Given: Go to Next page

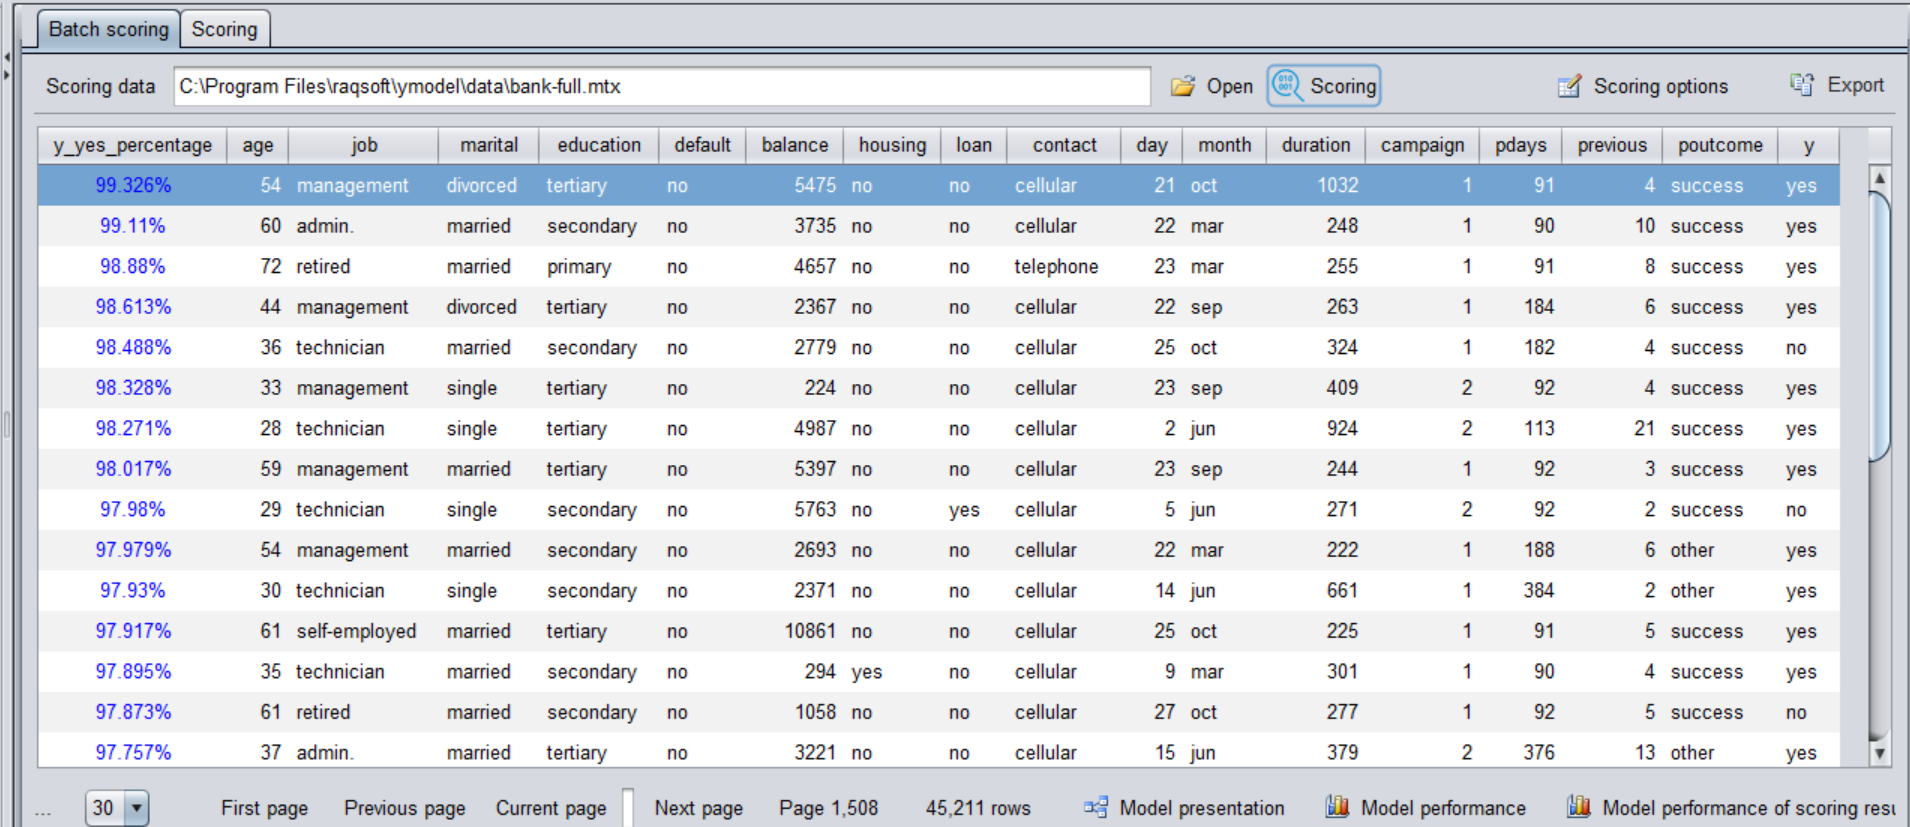Looking at the screenshot, I should click(x=698, y=808).
